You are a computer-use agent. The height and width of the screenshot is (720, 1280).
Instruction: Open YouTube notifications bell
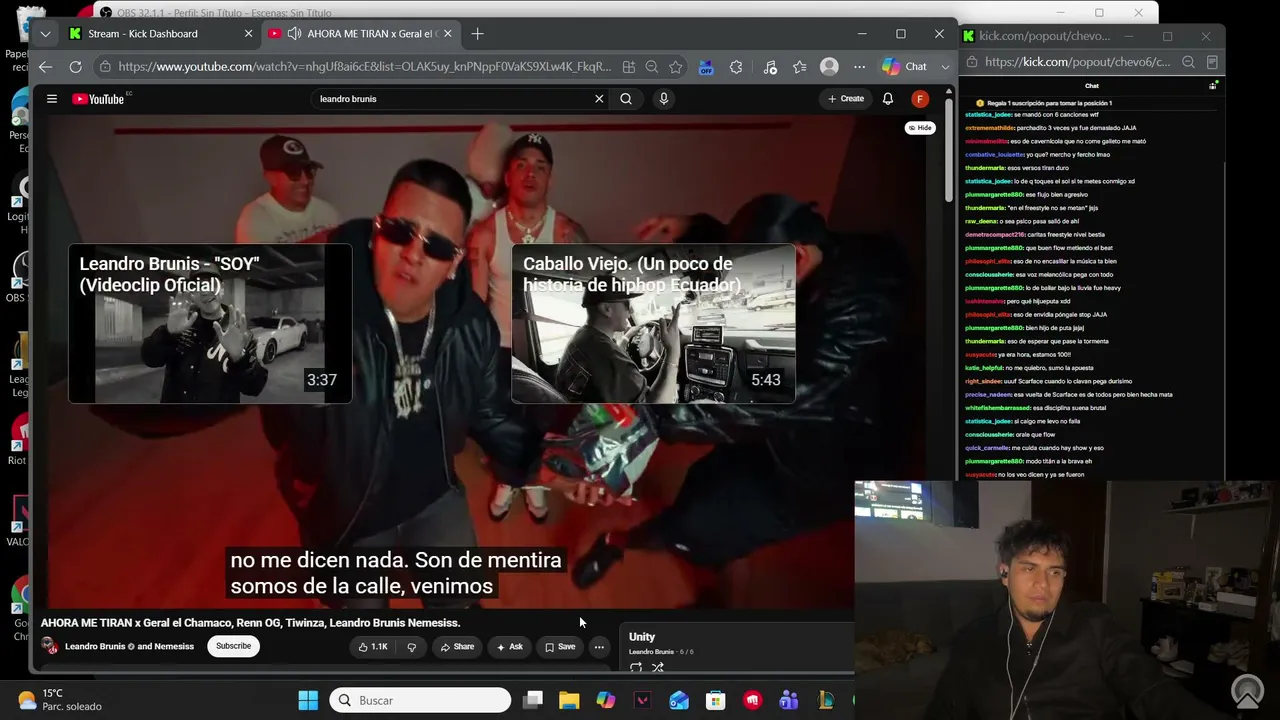pos(888,99)
